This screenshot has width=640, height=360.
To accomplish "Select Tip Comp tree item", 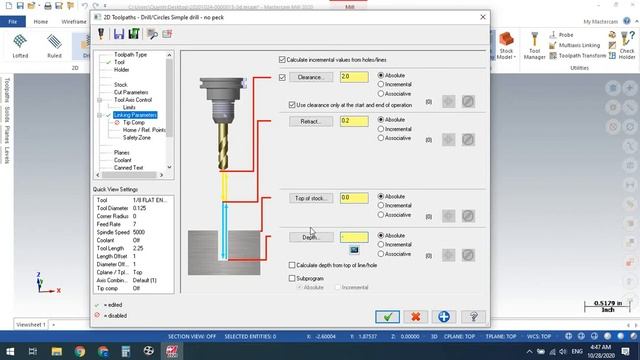I will coord(134,122).
